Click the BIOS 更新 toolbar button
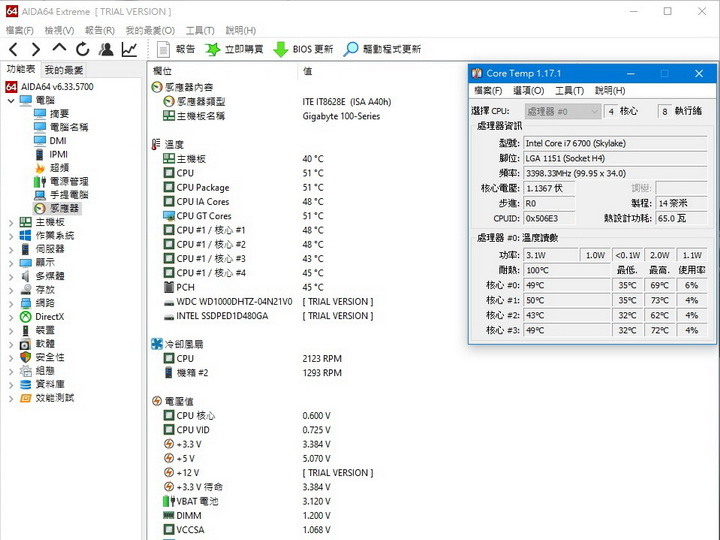The height and width of the screenshot is (540, 720). click(303, 49)
